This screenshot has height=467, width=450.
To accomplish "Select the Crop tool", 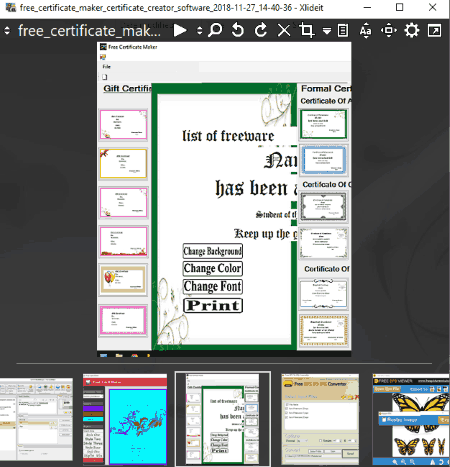I will click(307, 30).
